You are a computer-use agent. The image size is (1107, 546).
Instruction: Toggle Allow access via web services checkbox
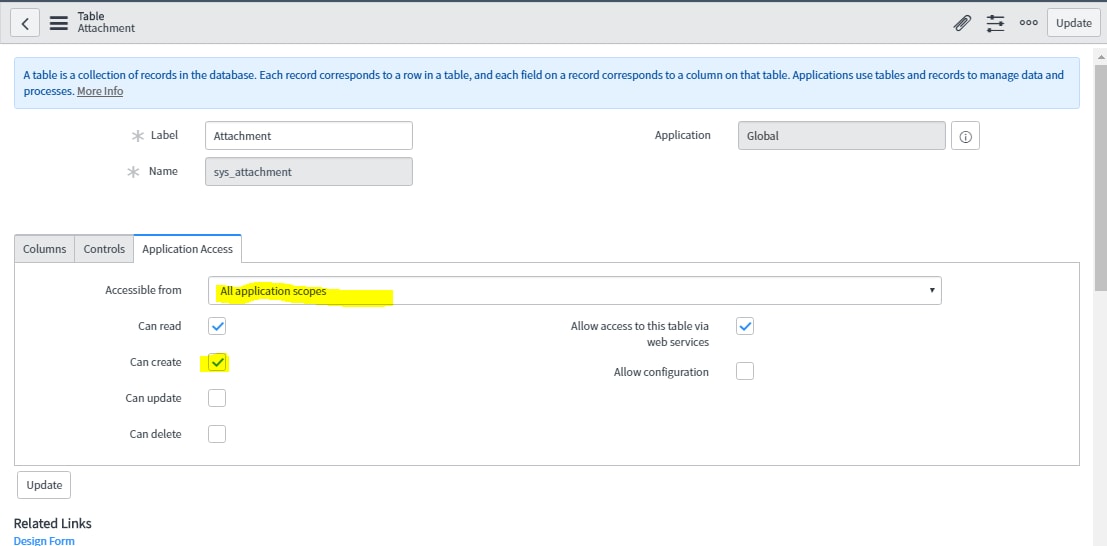point(745,326)
